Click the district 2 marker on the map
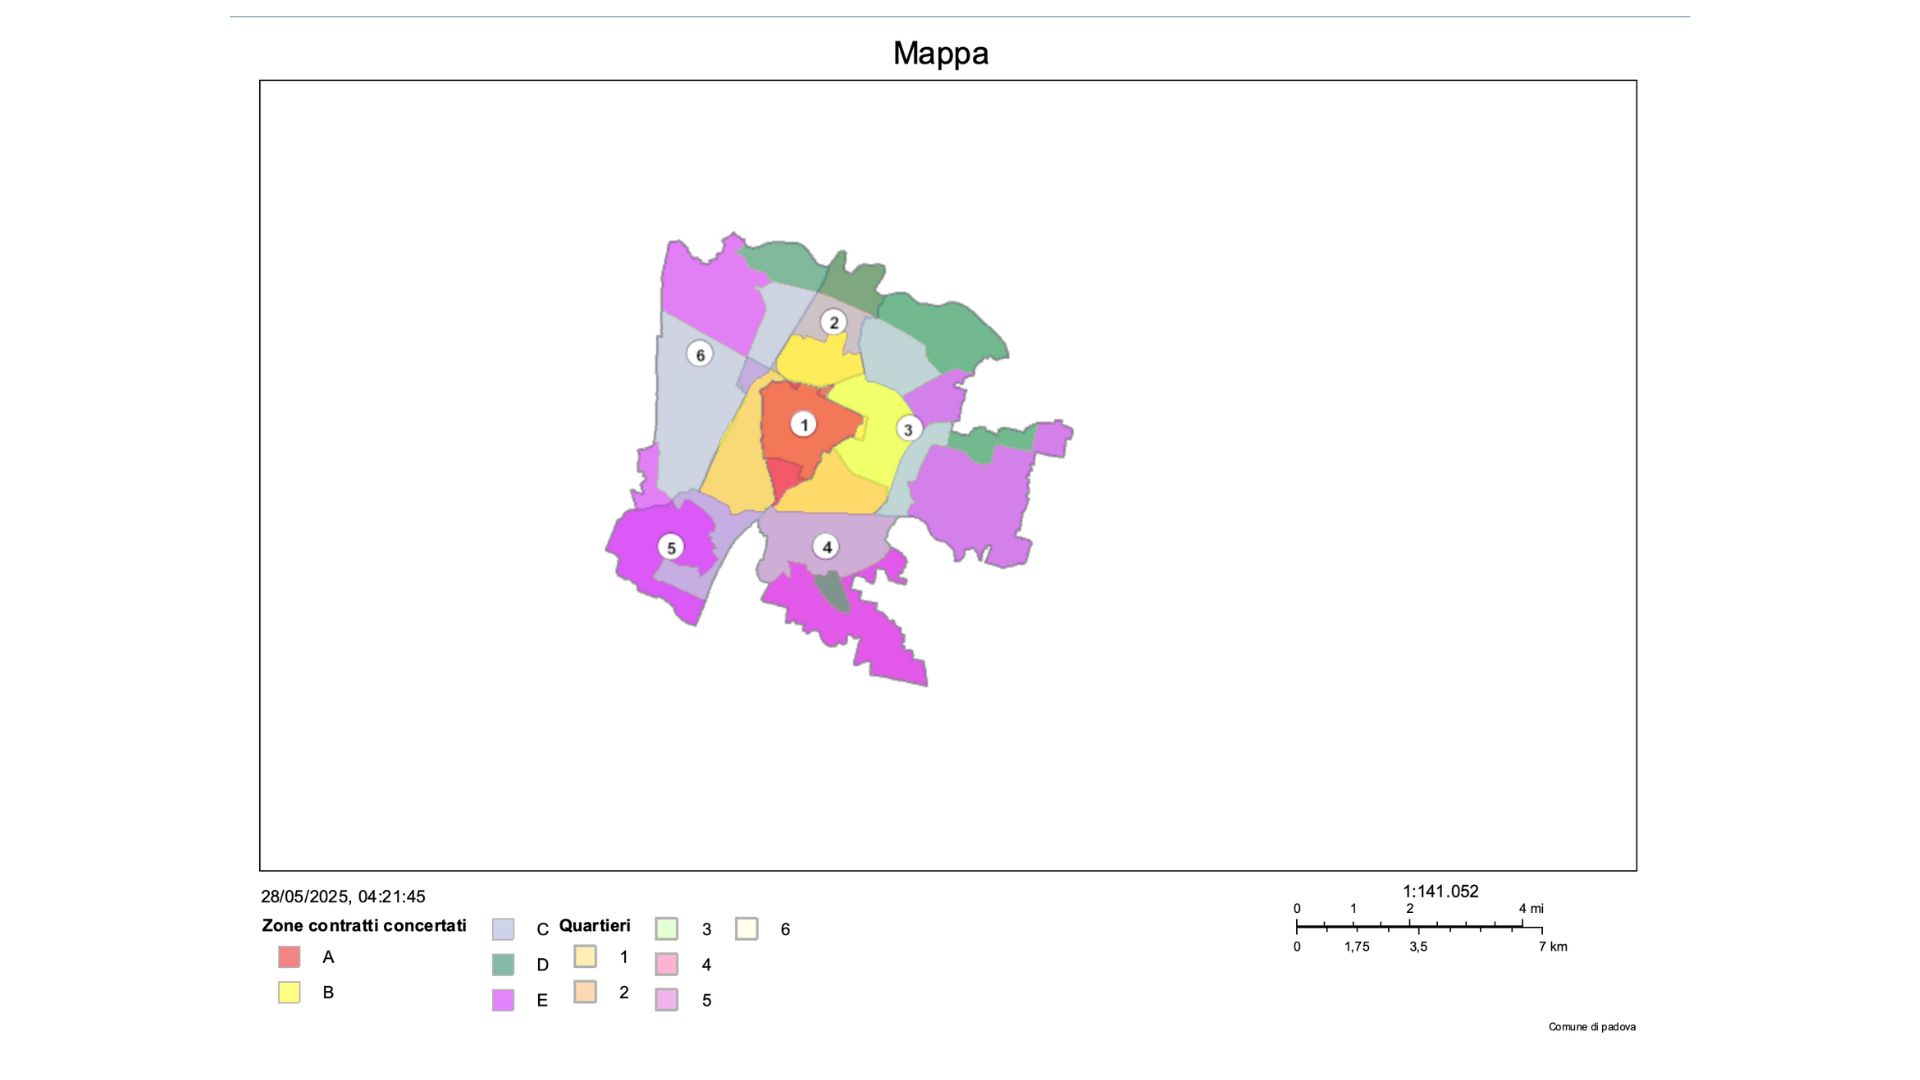The width and height of the screenshot is (1920, 1080). [x=834, y=322]
